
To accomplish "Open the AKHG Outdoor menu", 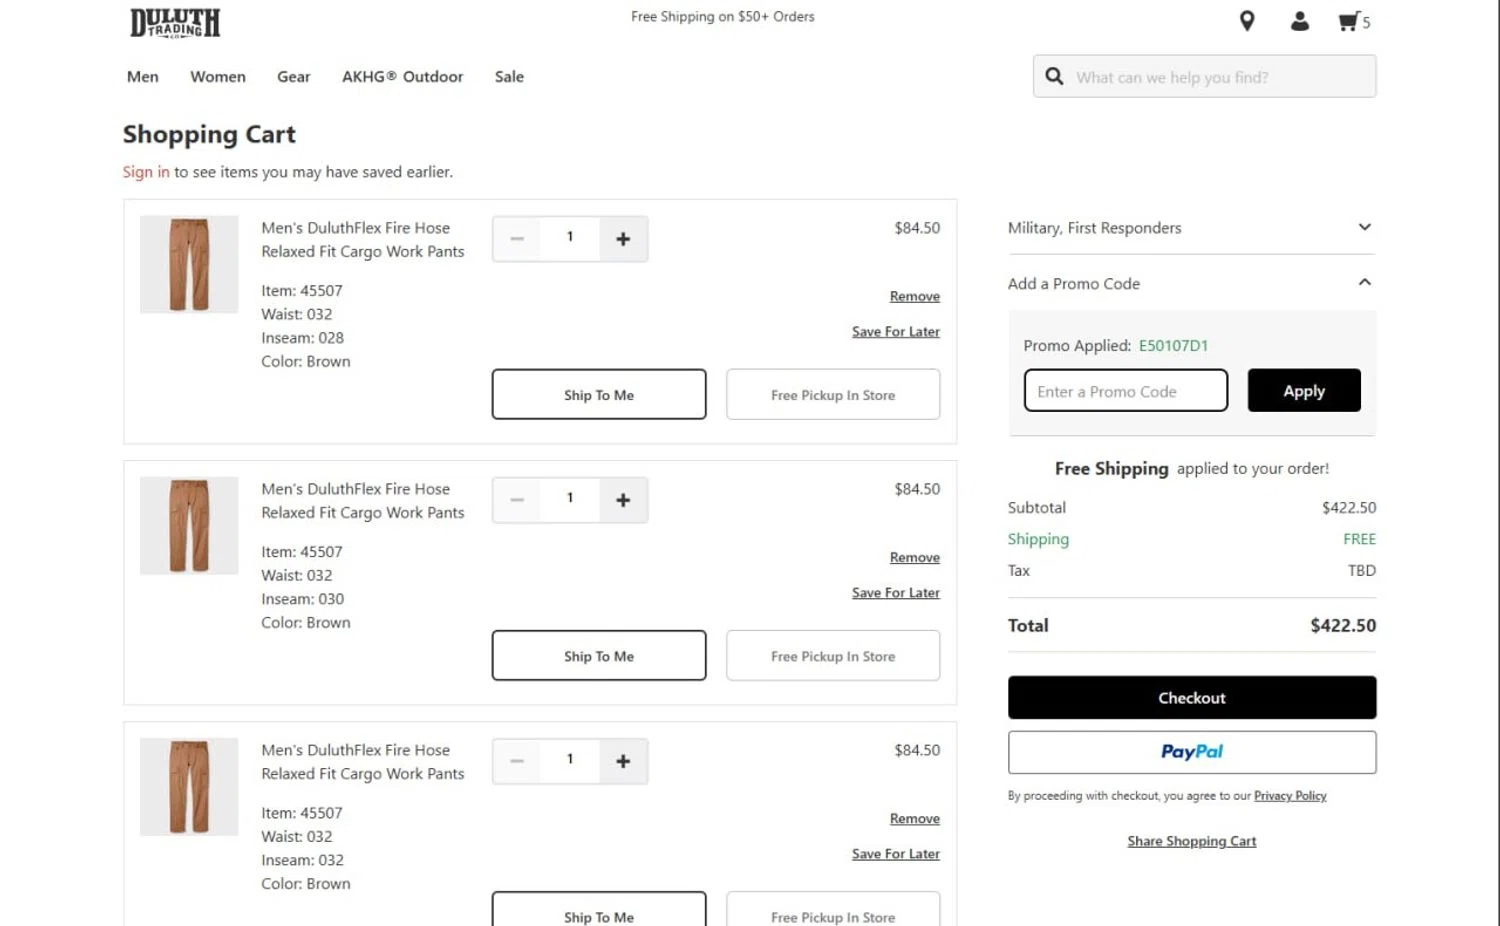I will (x=402, y=77).
